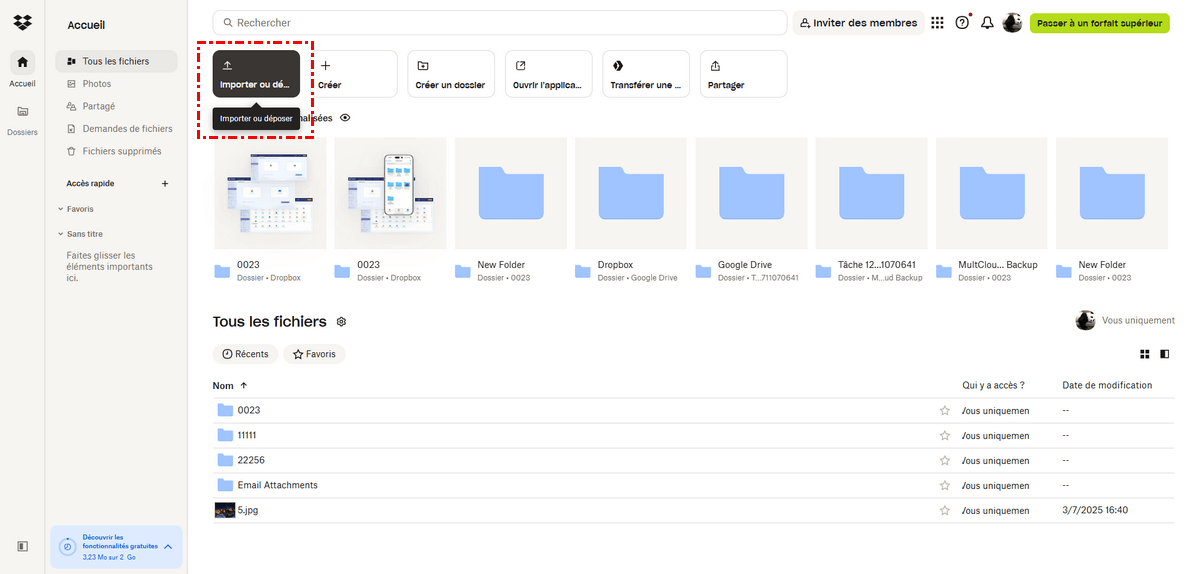Click the Dropbox logo icon
This screenshot has width=1200, height=574.
coord(22,22)
